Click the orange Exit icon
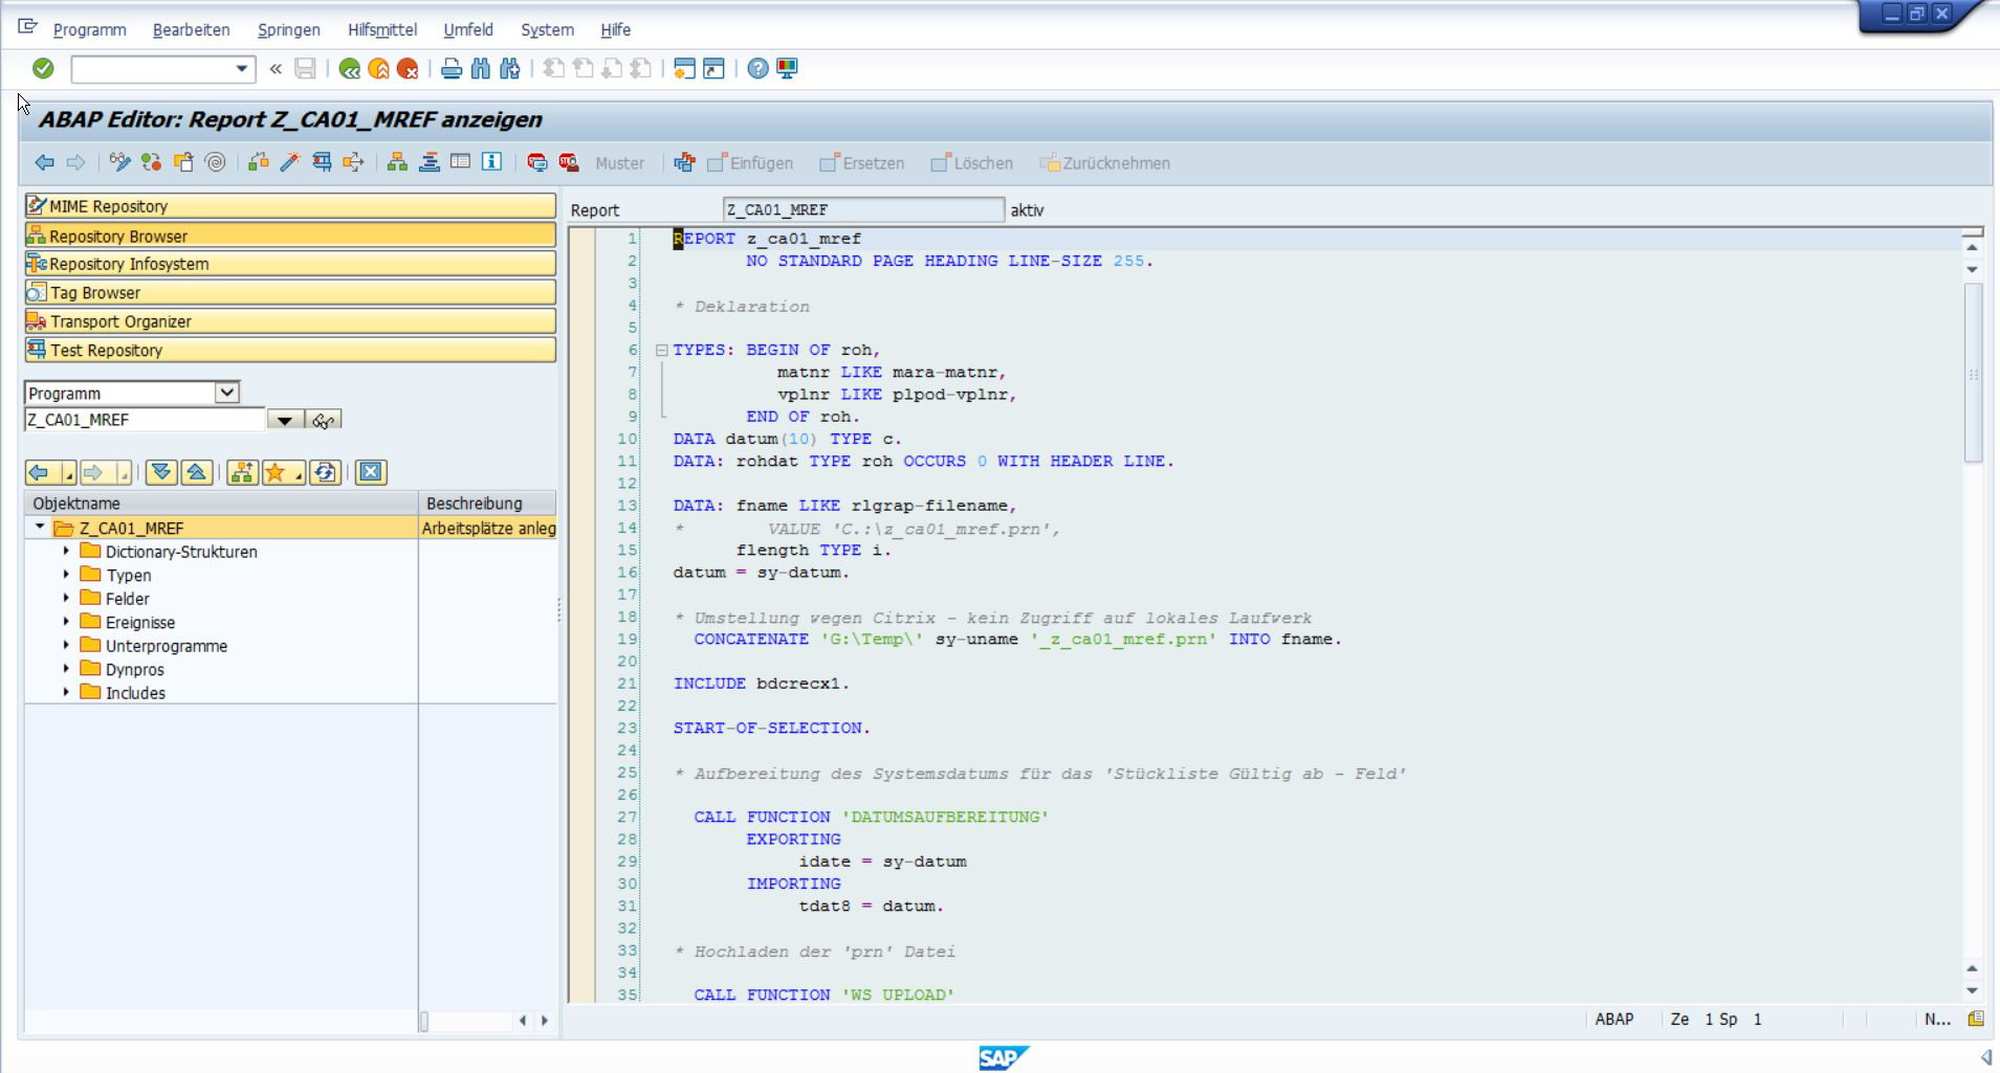Image resolution: width=2000 pixels, height=1073 pixels. 378,68
